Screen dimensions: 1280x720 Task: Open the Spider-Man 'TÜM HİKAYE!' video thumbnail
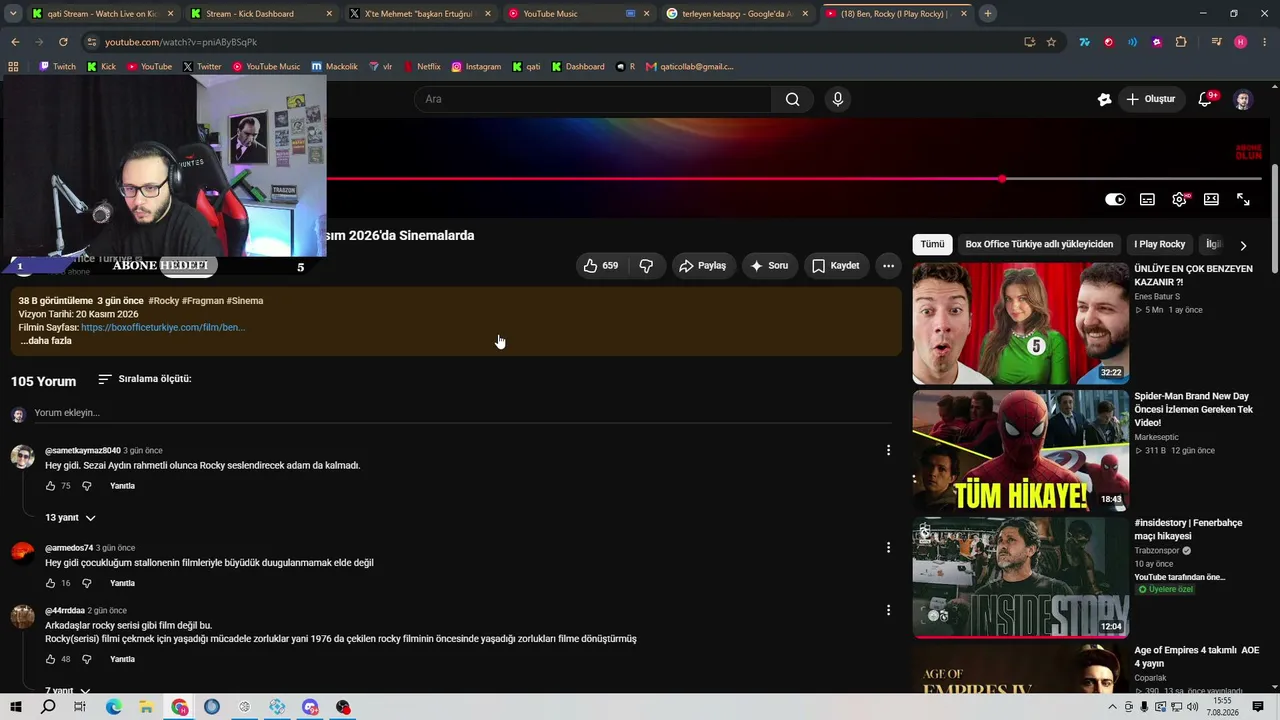pyautogui.click(x=1020, y=450)
